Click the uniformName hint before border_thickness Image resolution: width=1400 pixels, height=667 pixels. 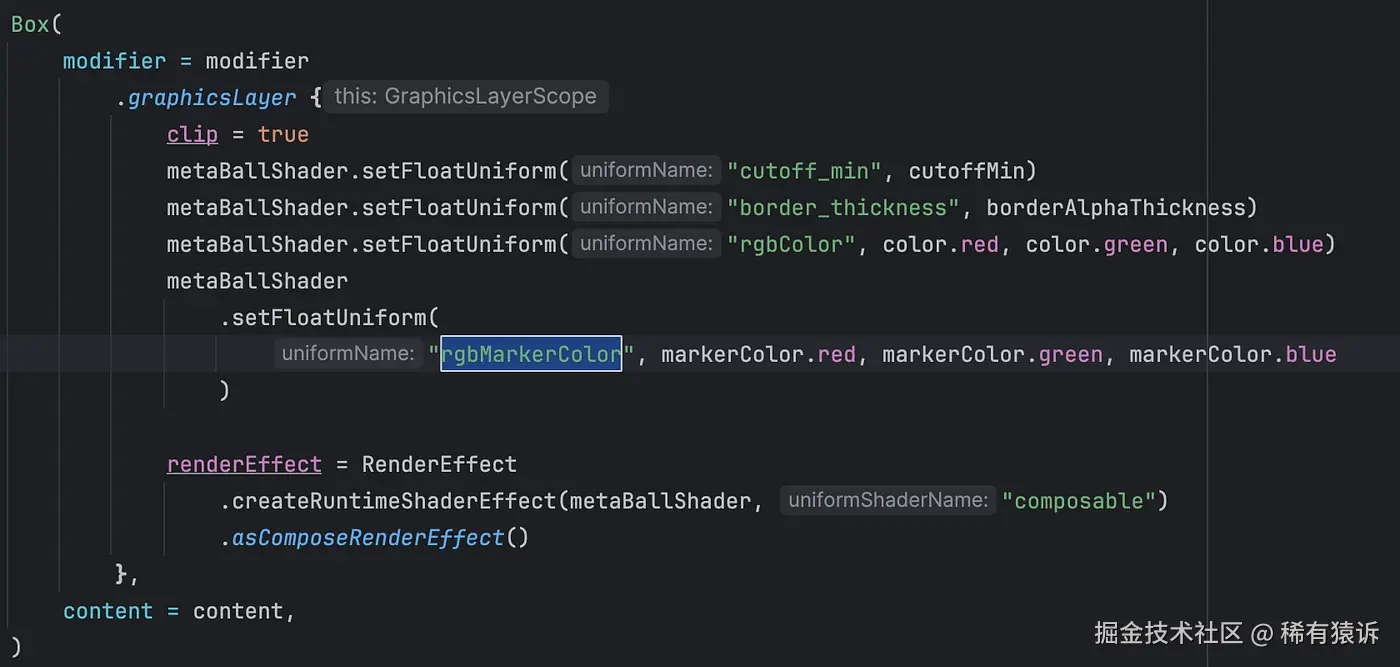(x=646, y=208)
